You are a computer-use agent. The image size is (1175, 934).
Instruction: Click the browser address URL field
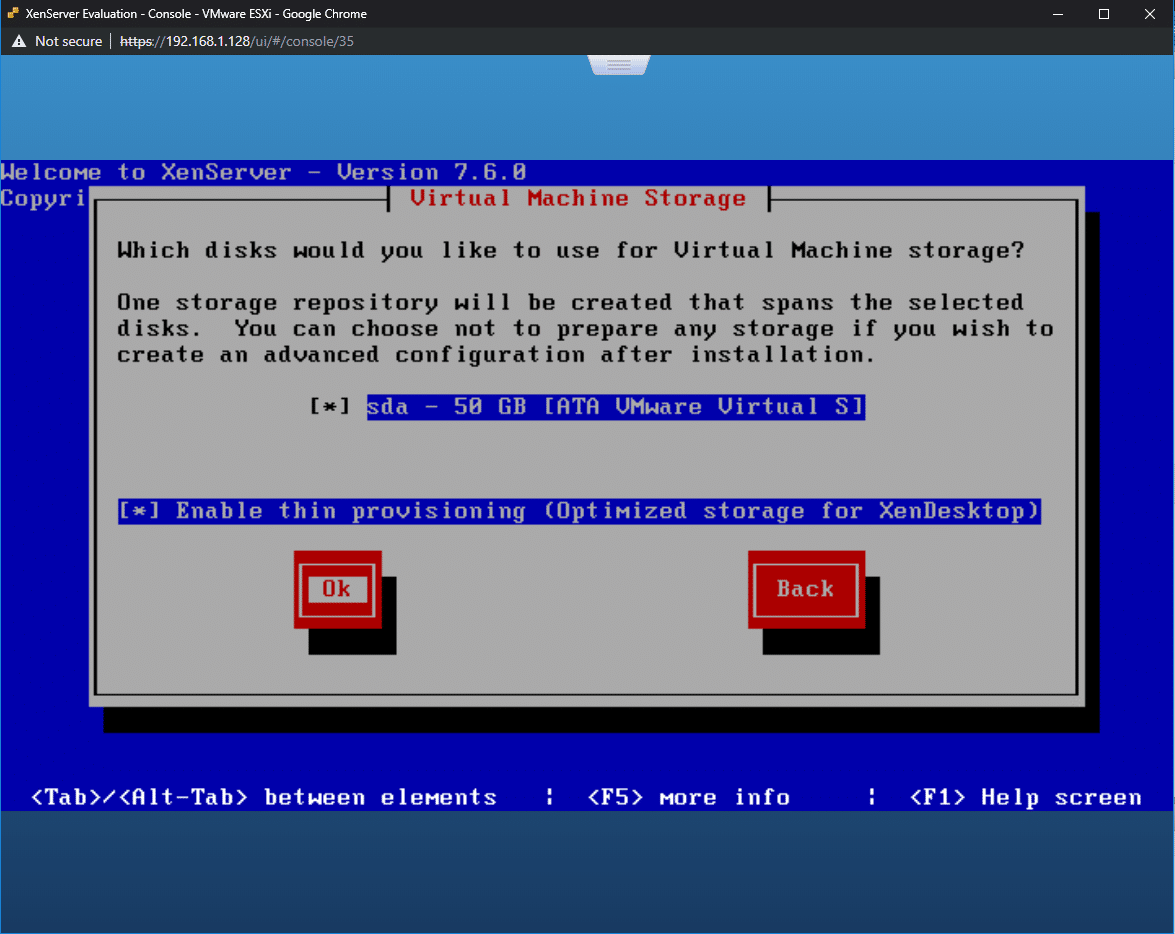click(237, 41)
